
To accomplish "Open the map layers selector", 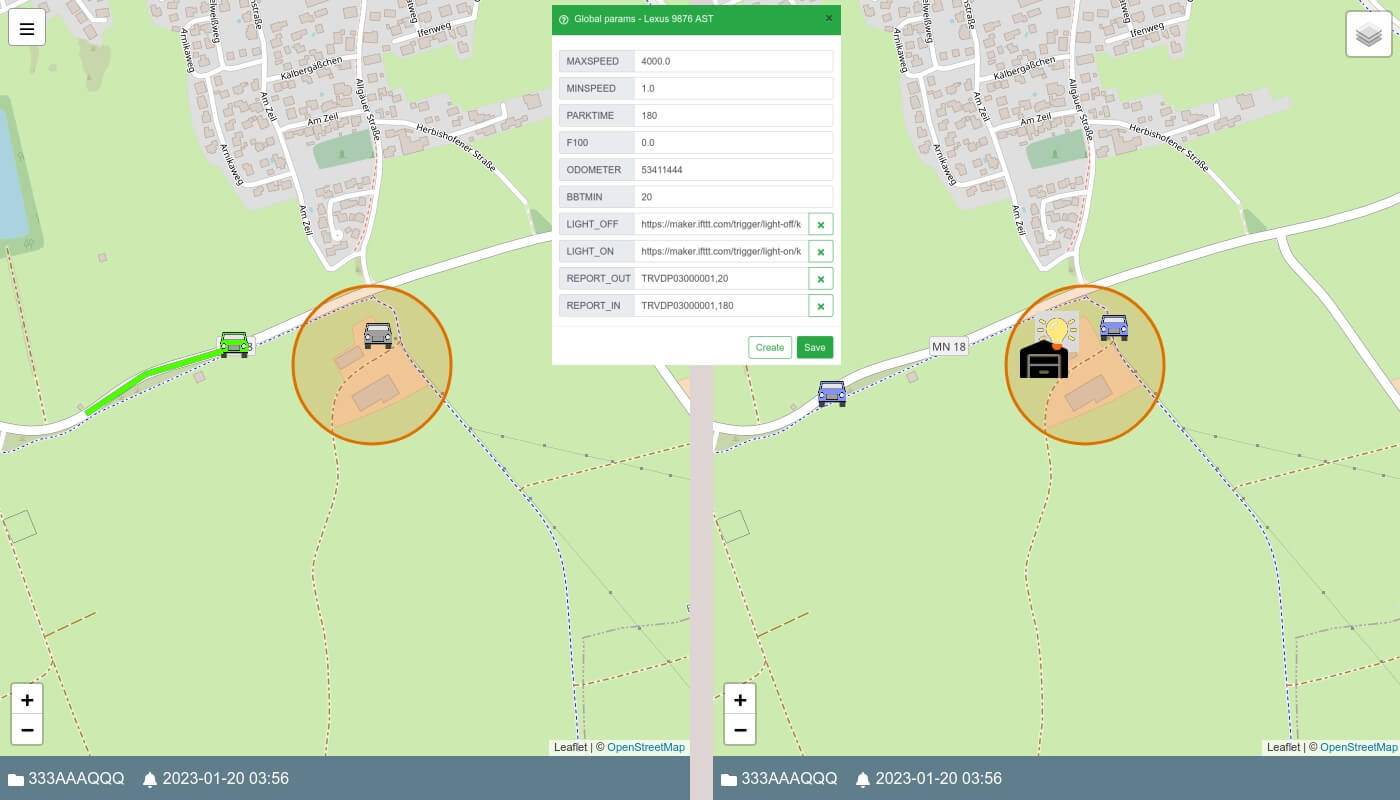I will point(1368,36).
